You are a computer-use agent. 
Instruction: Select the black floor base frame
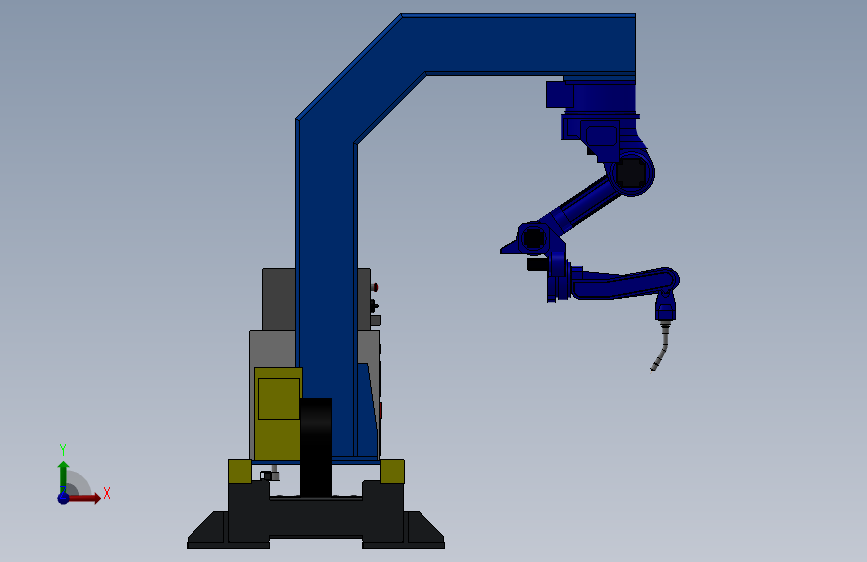[x=316, y=517]
